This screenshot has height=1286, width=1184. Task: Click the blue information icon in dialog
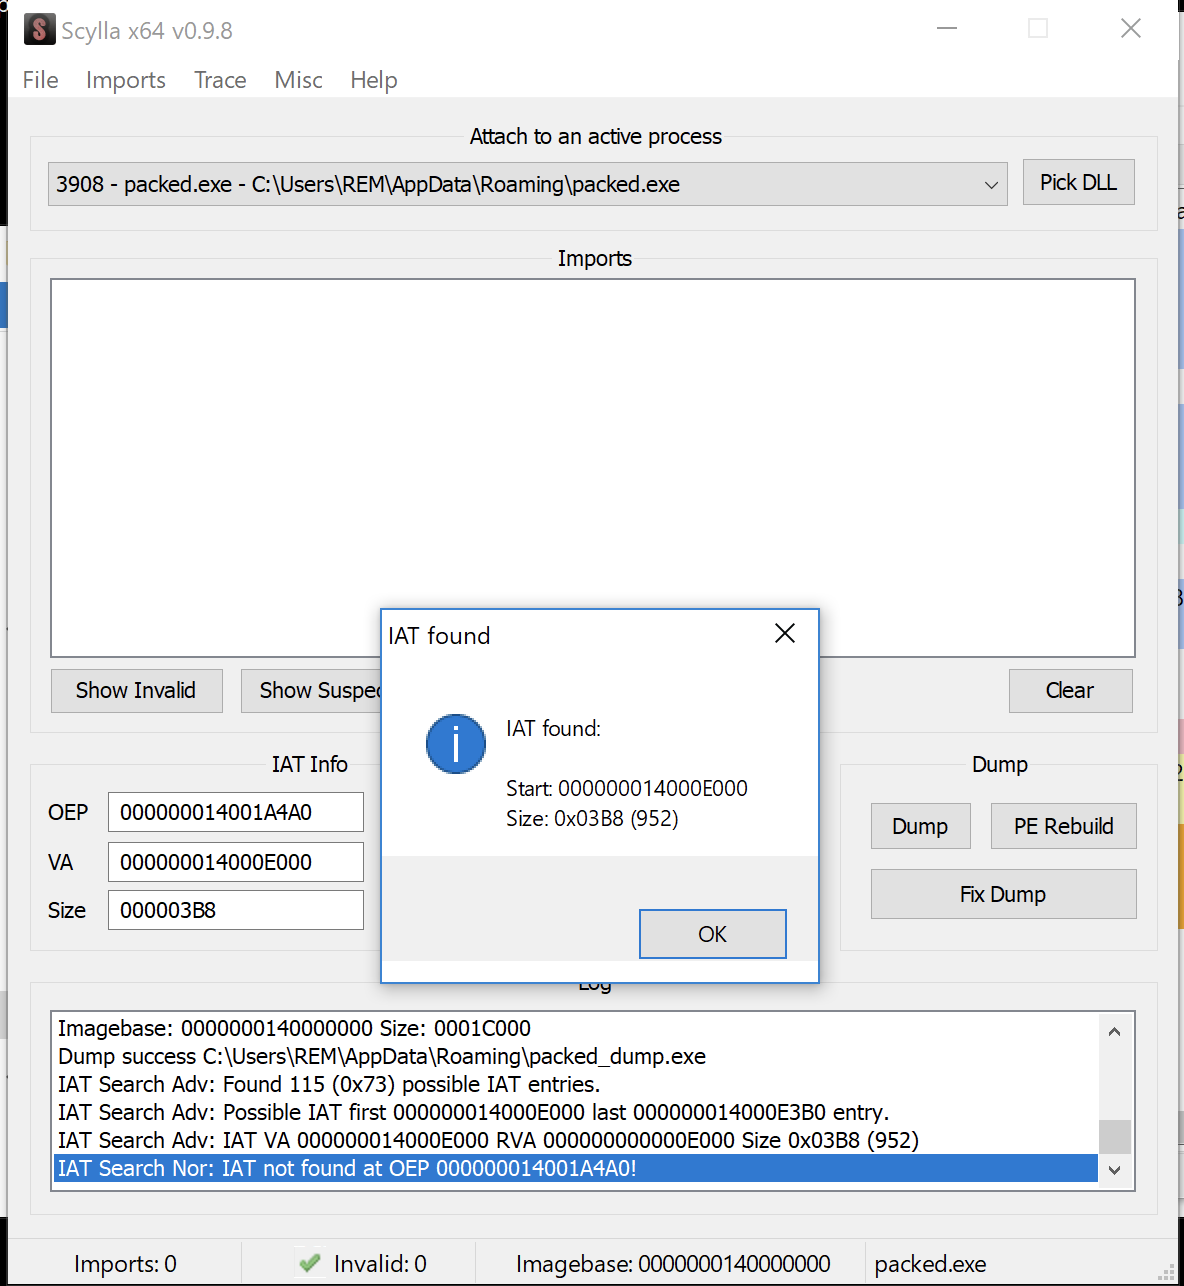(456, 744)
